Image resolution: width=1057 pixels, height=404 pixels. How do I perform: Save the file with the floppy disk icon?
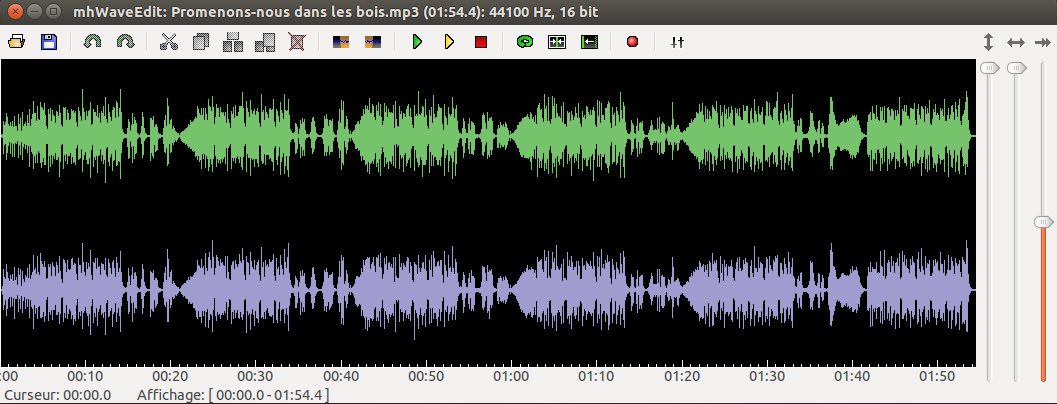(x=49, y=42)
